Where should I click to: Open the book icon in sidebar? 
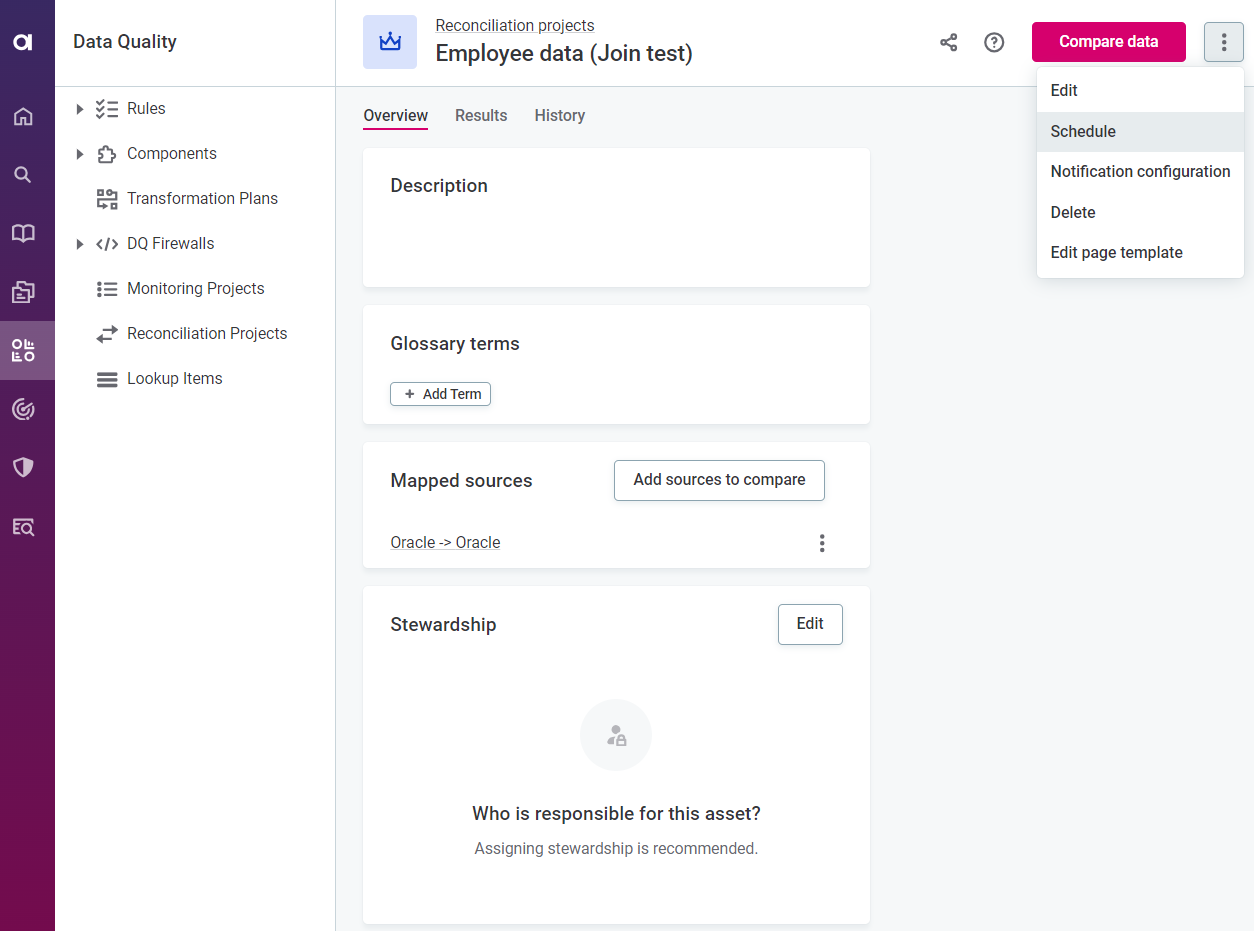[23, 233]
